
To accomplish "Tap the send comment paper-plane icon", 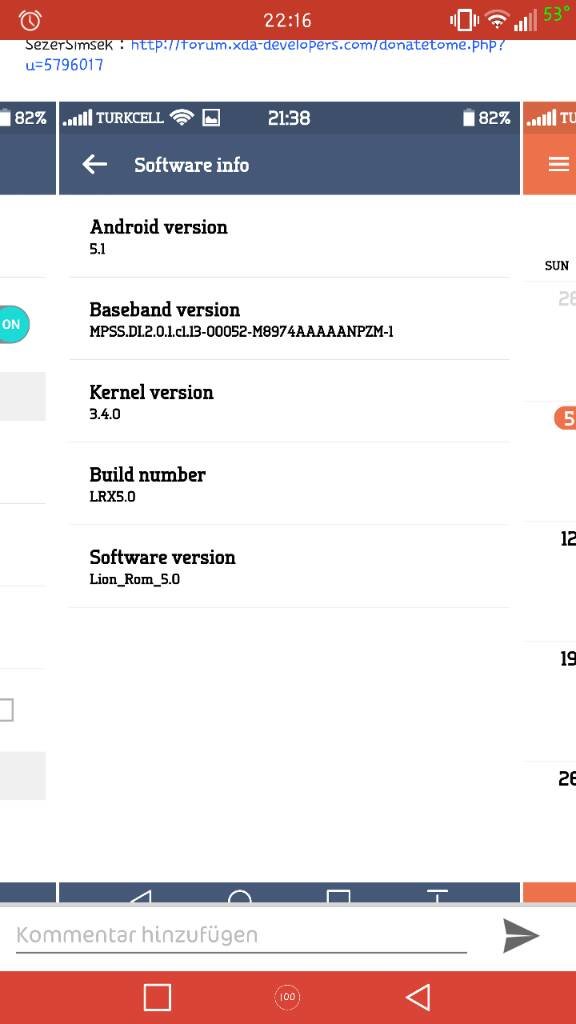I will click(521, 936).
